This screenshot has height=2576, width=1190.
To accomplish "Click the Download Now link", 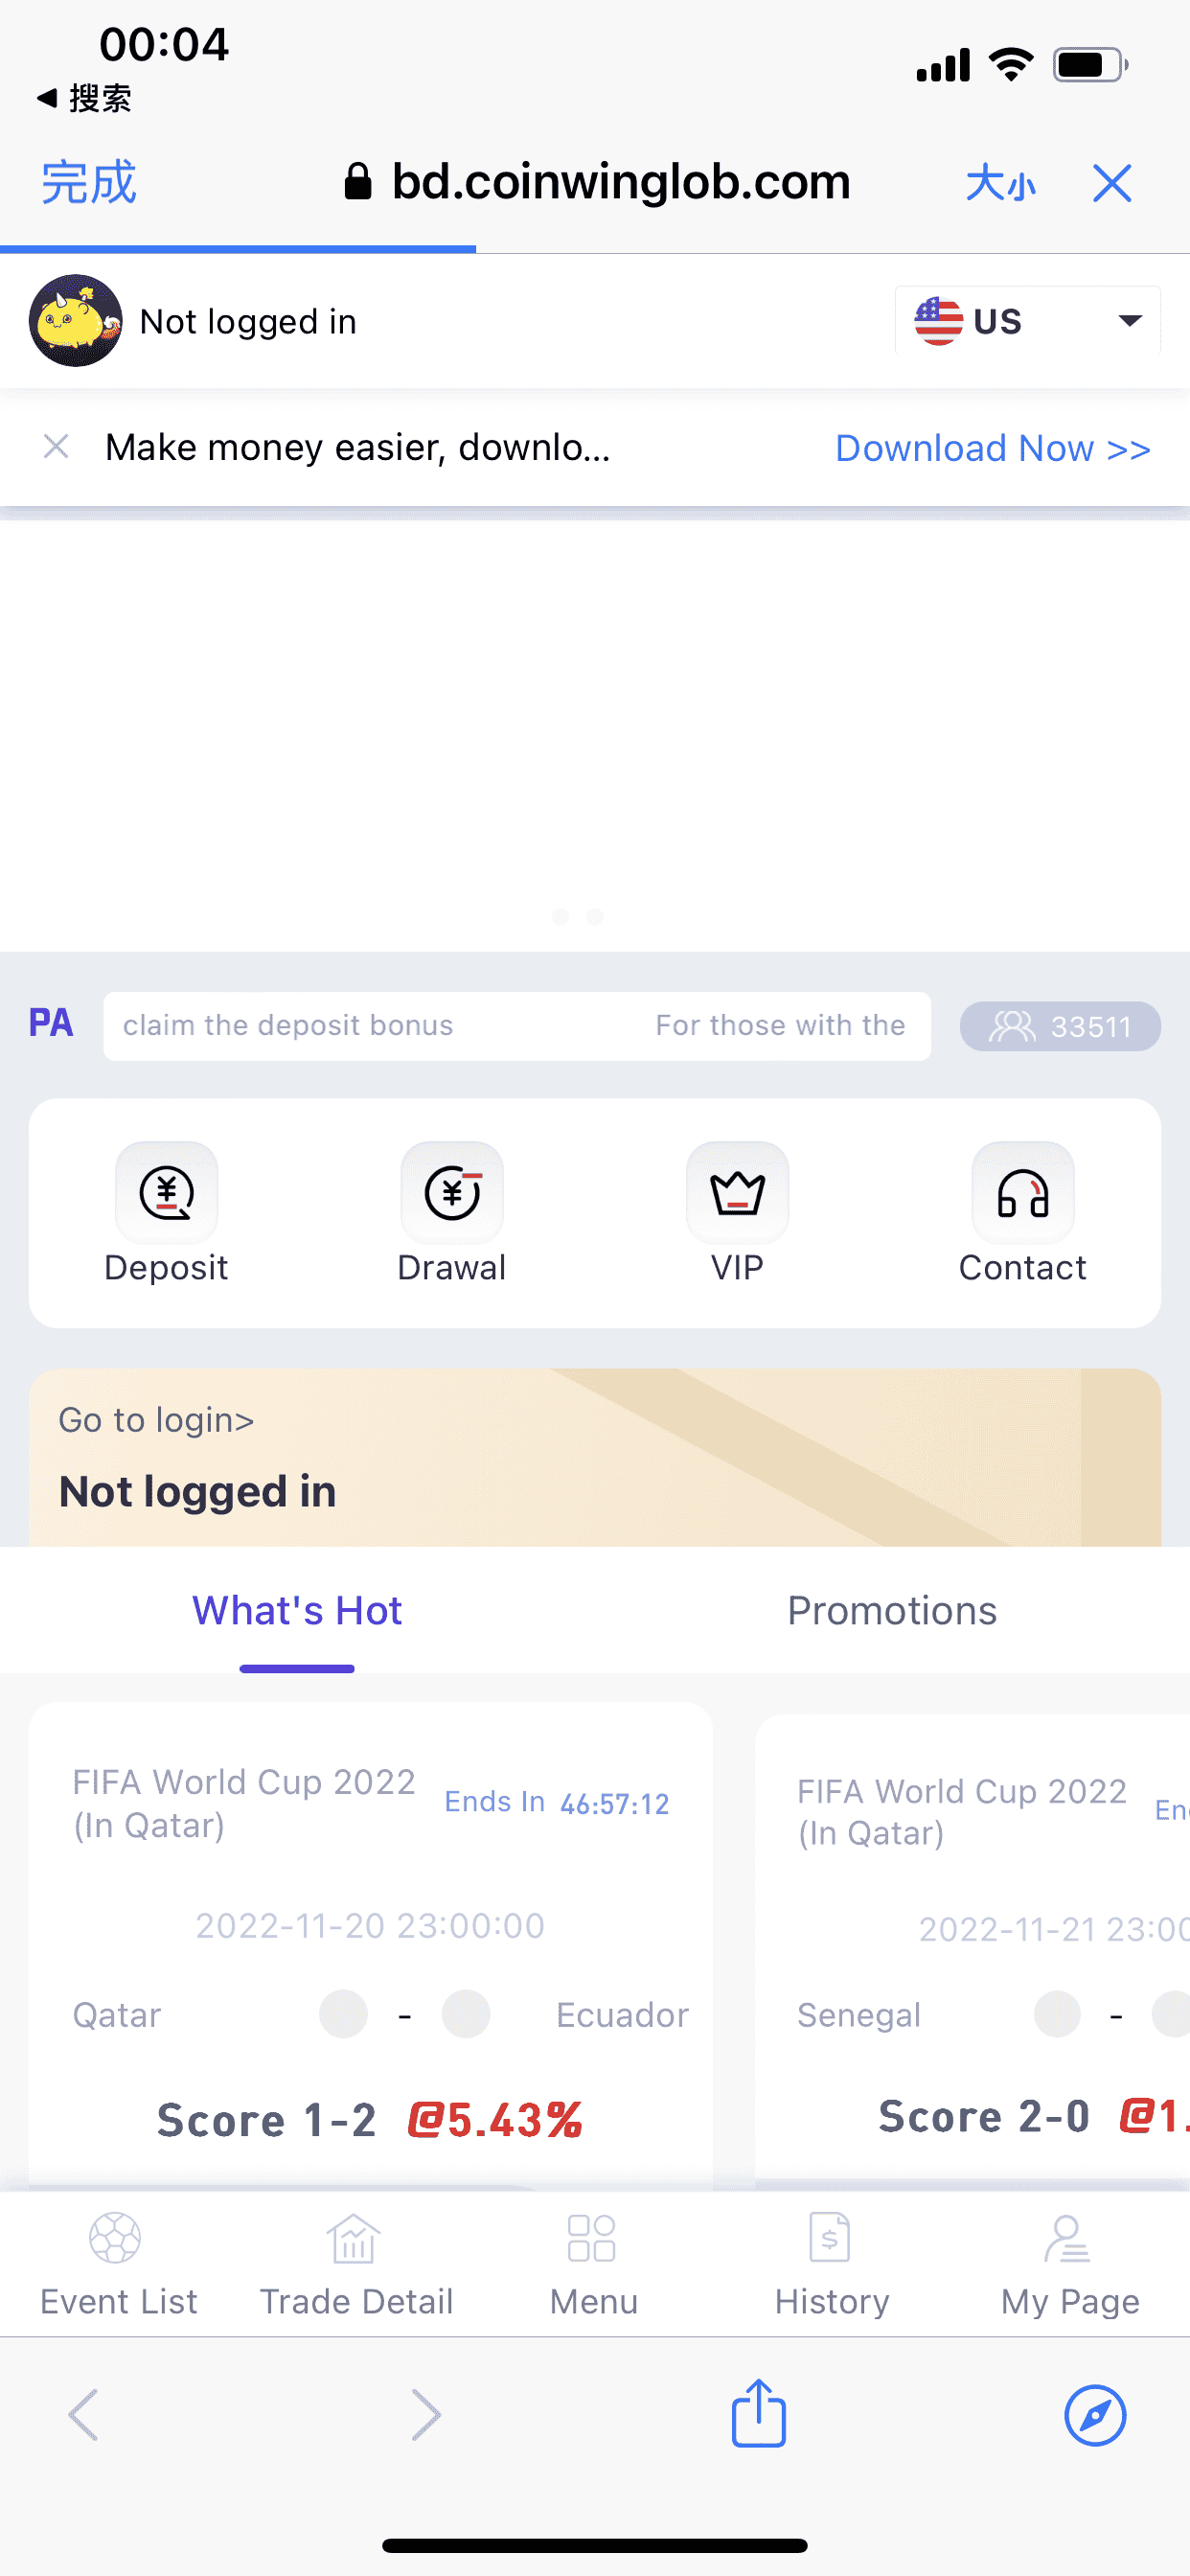I will click(x=992, y=448).
